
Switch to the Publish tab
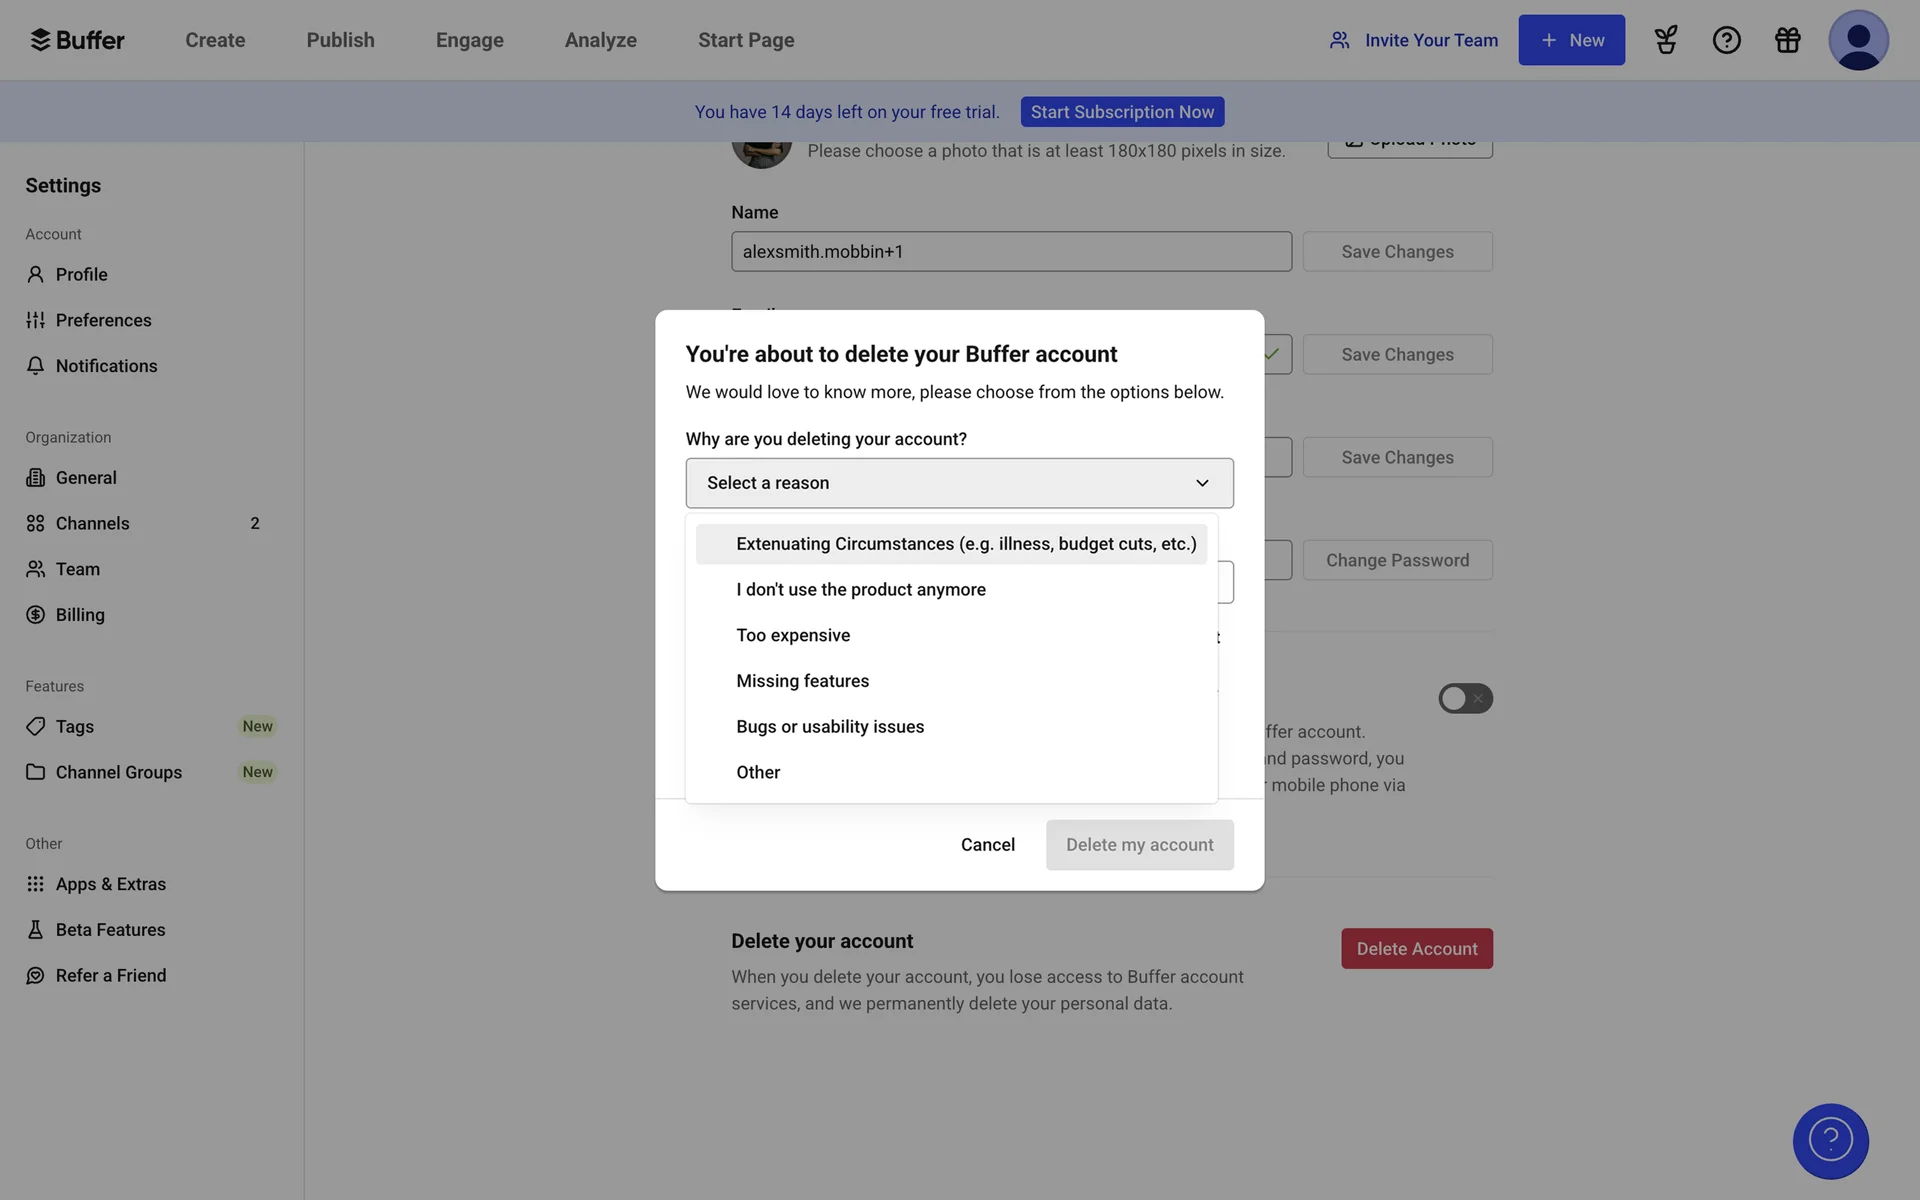[340, 40]
